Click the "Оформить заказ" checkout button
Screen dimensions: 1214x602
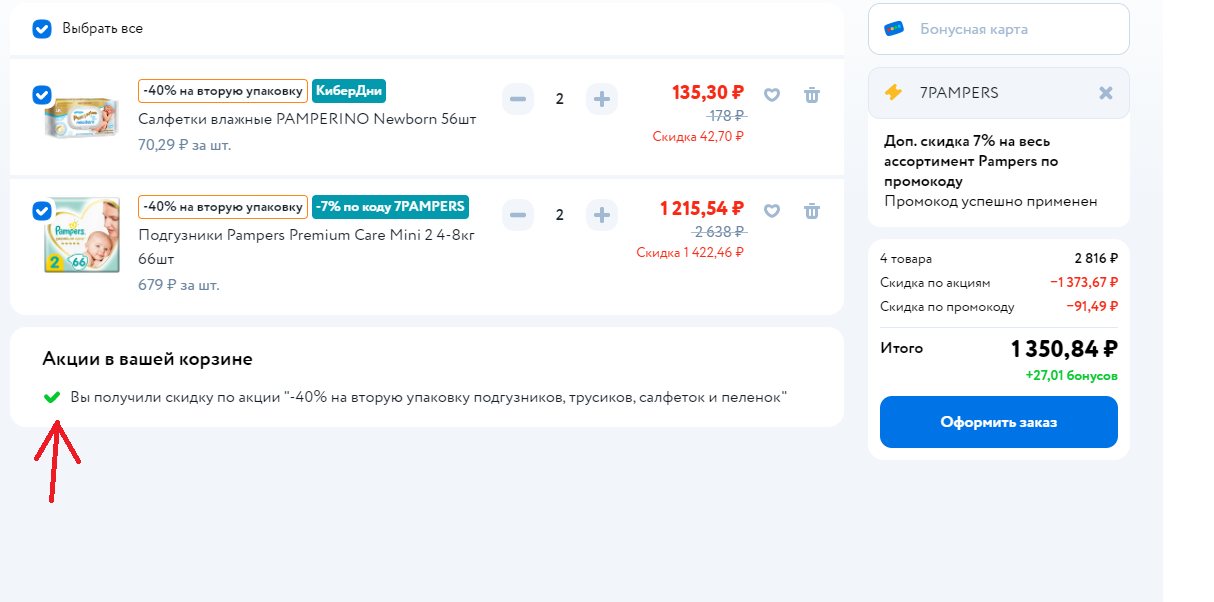click(999, 422)
